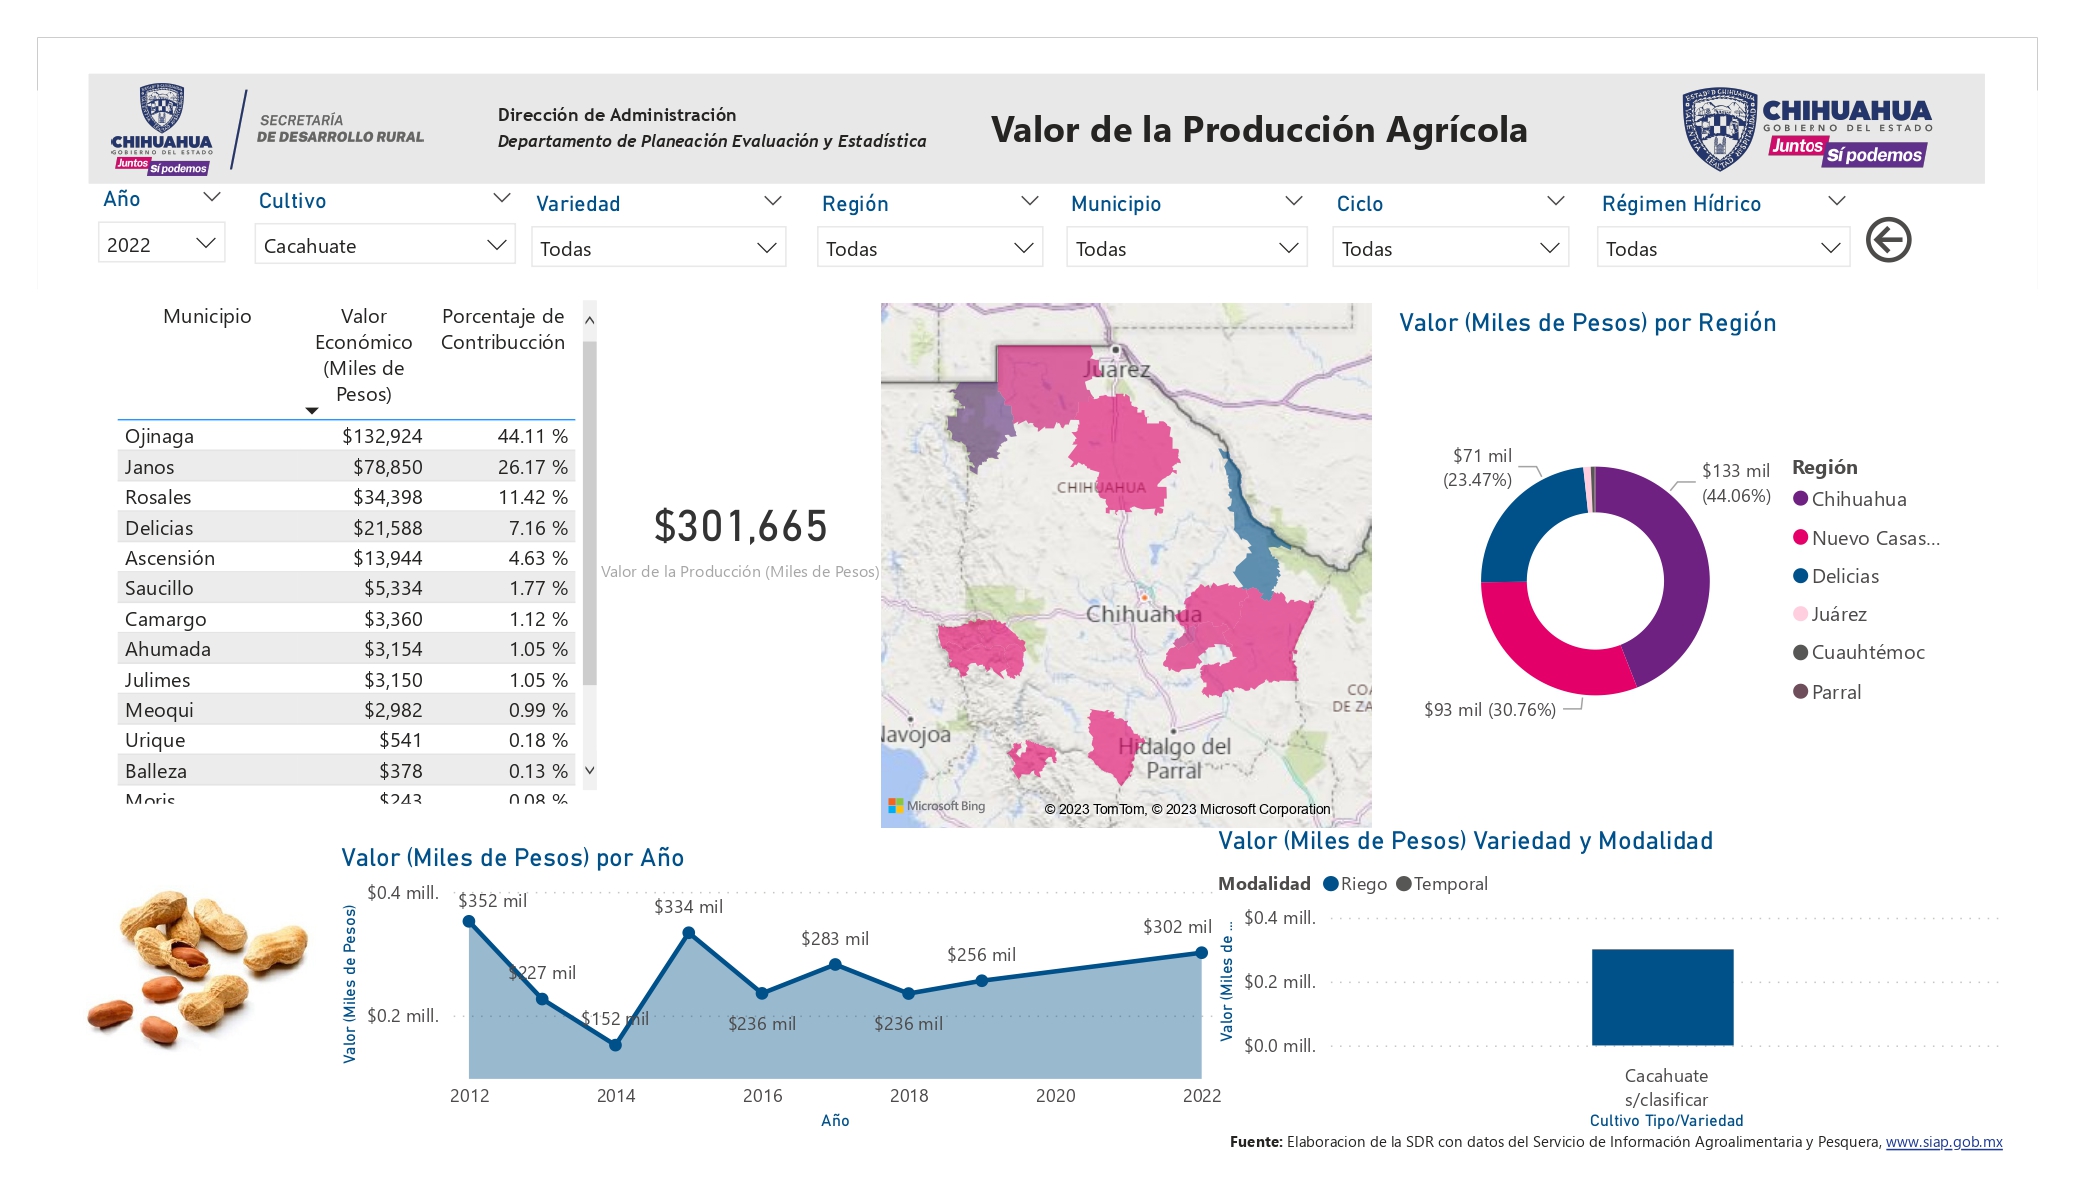Click the Chihuahua Secretaría de Desarrollo Rural logo
The image size is (2075, 1200).
[x=268, y=130]
